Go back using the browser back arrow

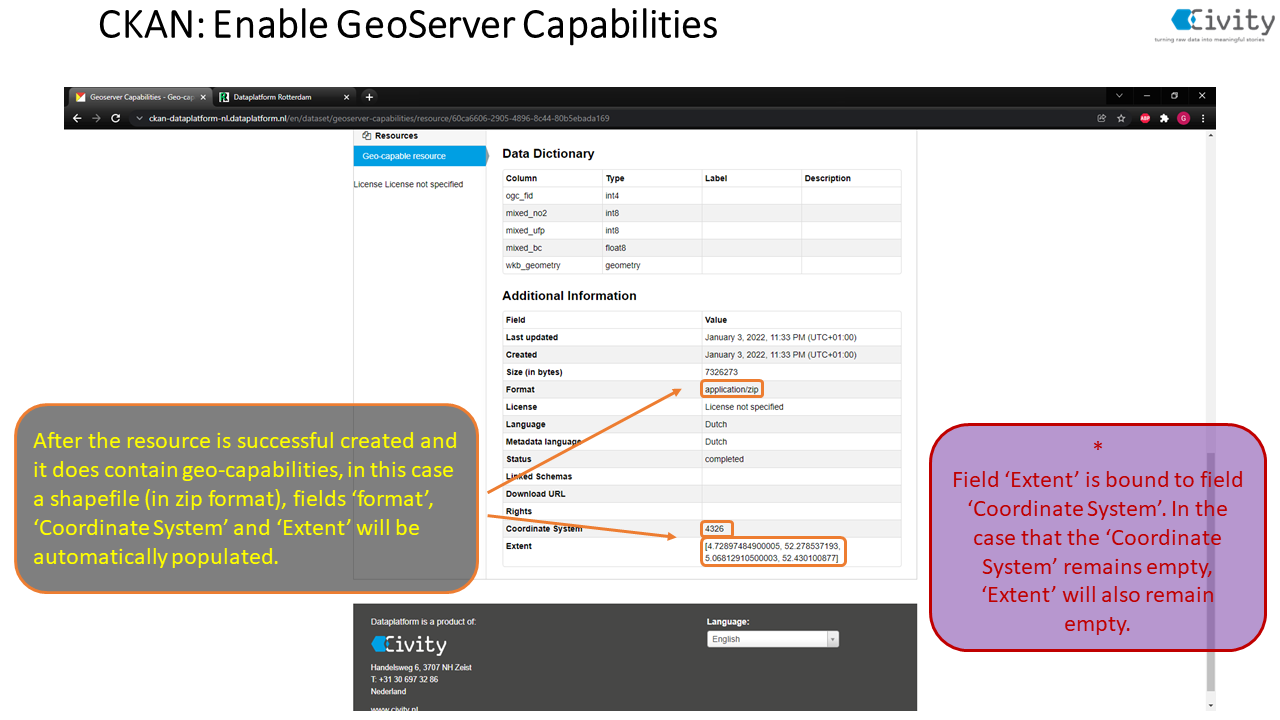pyautogui.click(x=78, y=118)
